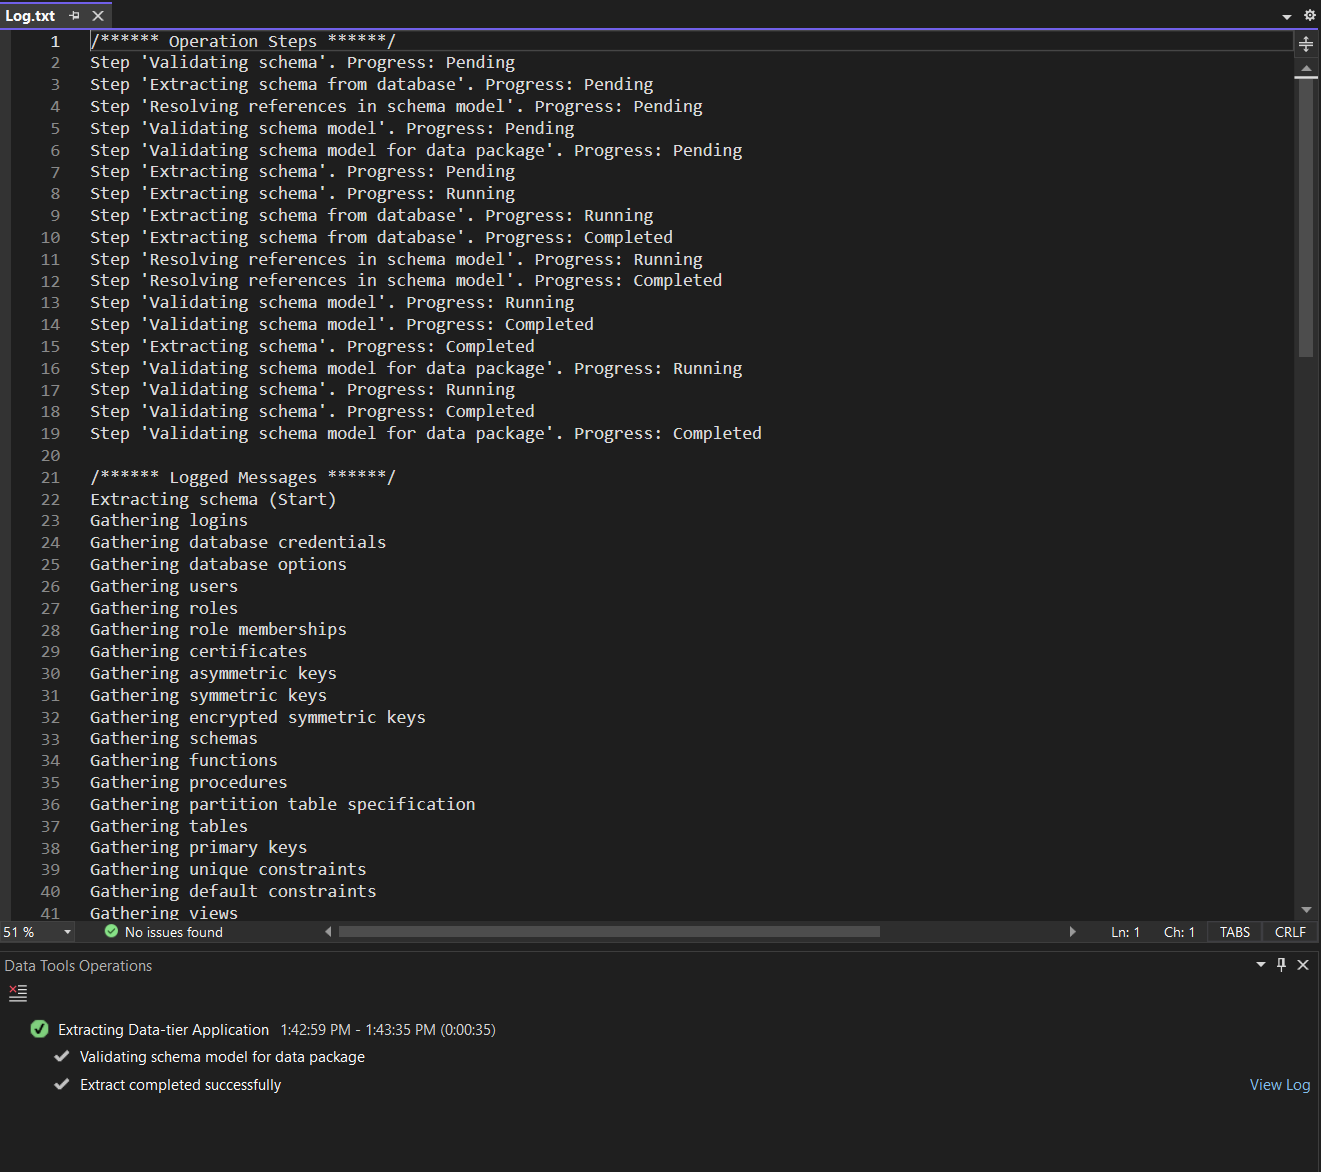Screen dimensions: 1321x1172
Task: Click line '/****** Logged Messages ******/'
Action: [243, 477]
